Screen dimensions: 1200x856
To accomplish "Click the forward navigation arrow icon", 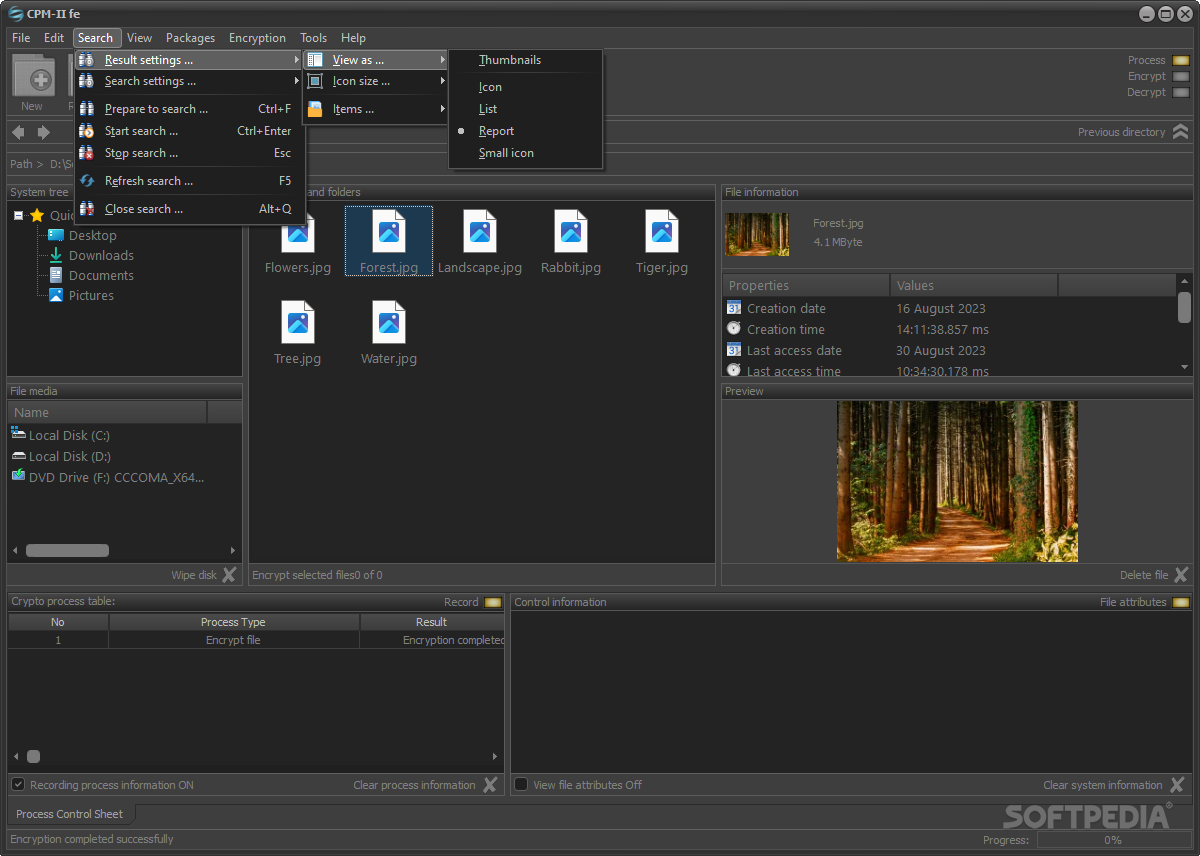I will pos(44,132).
